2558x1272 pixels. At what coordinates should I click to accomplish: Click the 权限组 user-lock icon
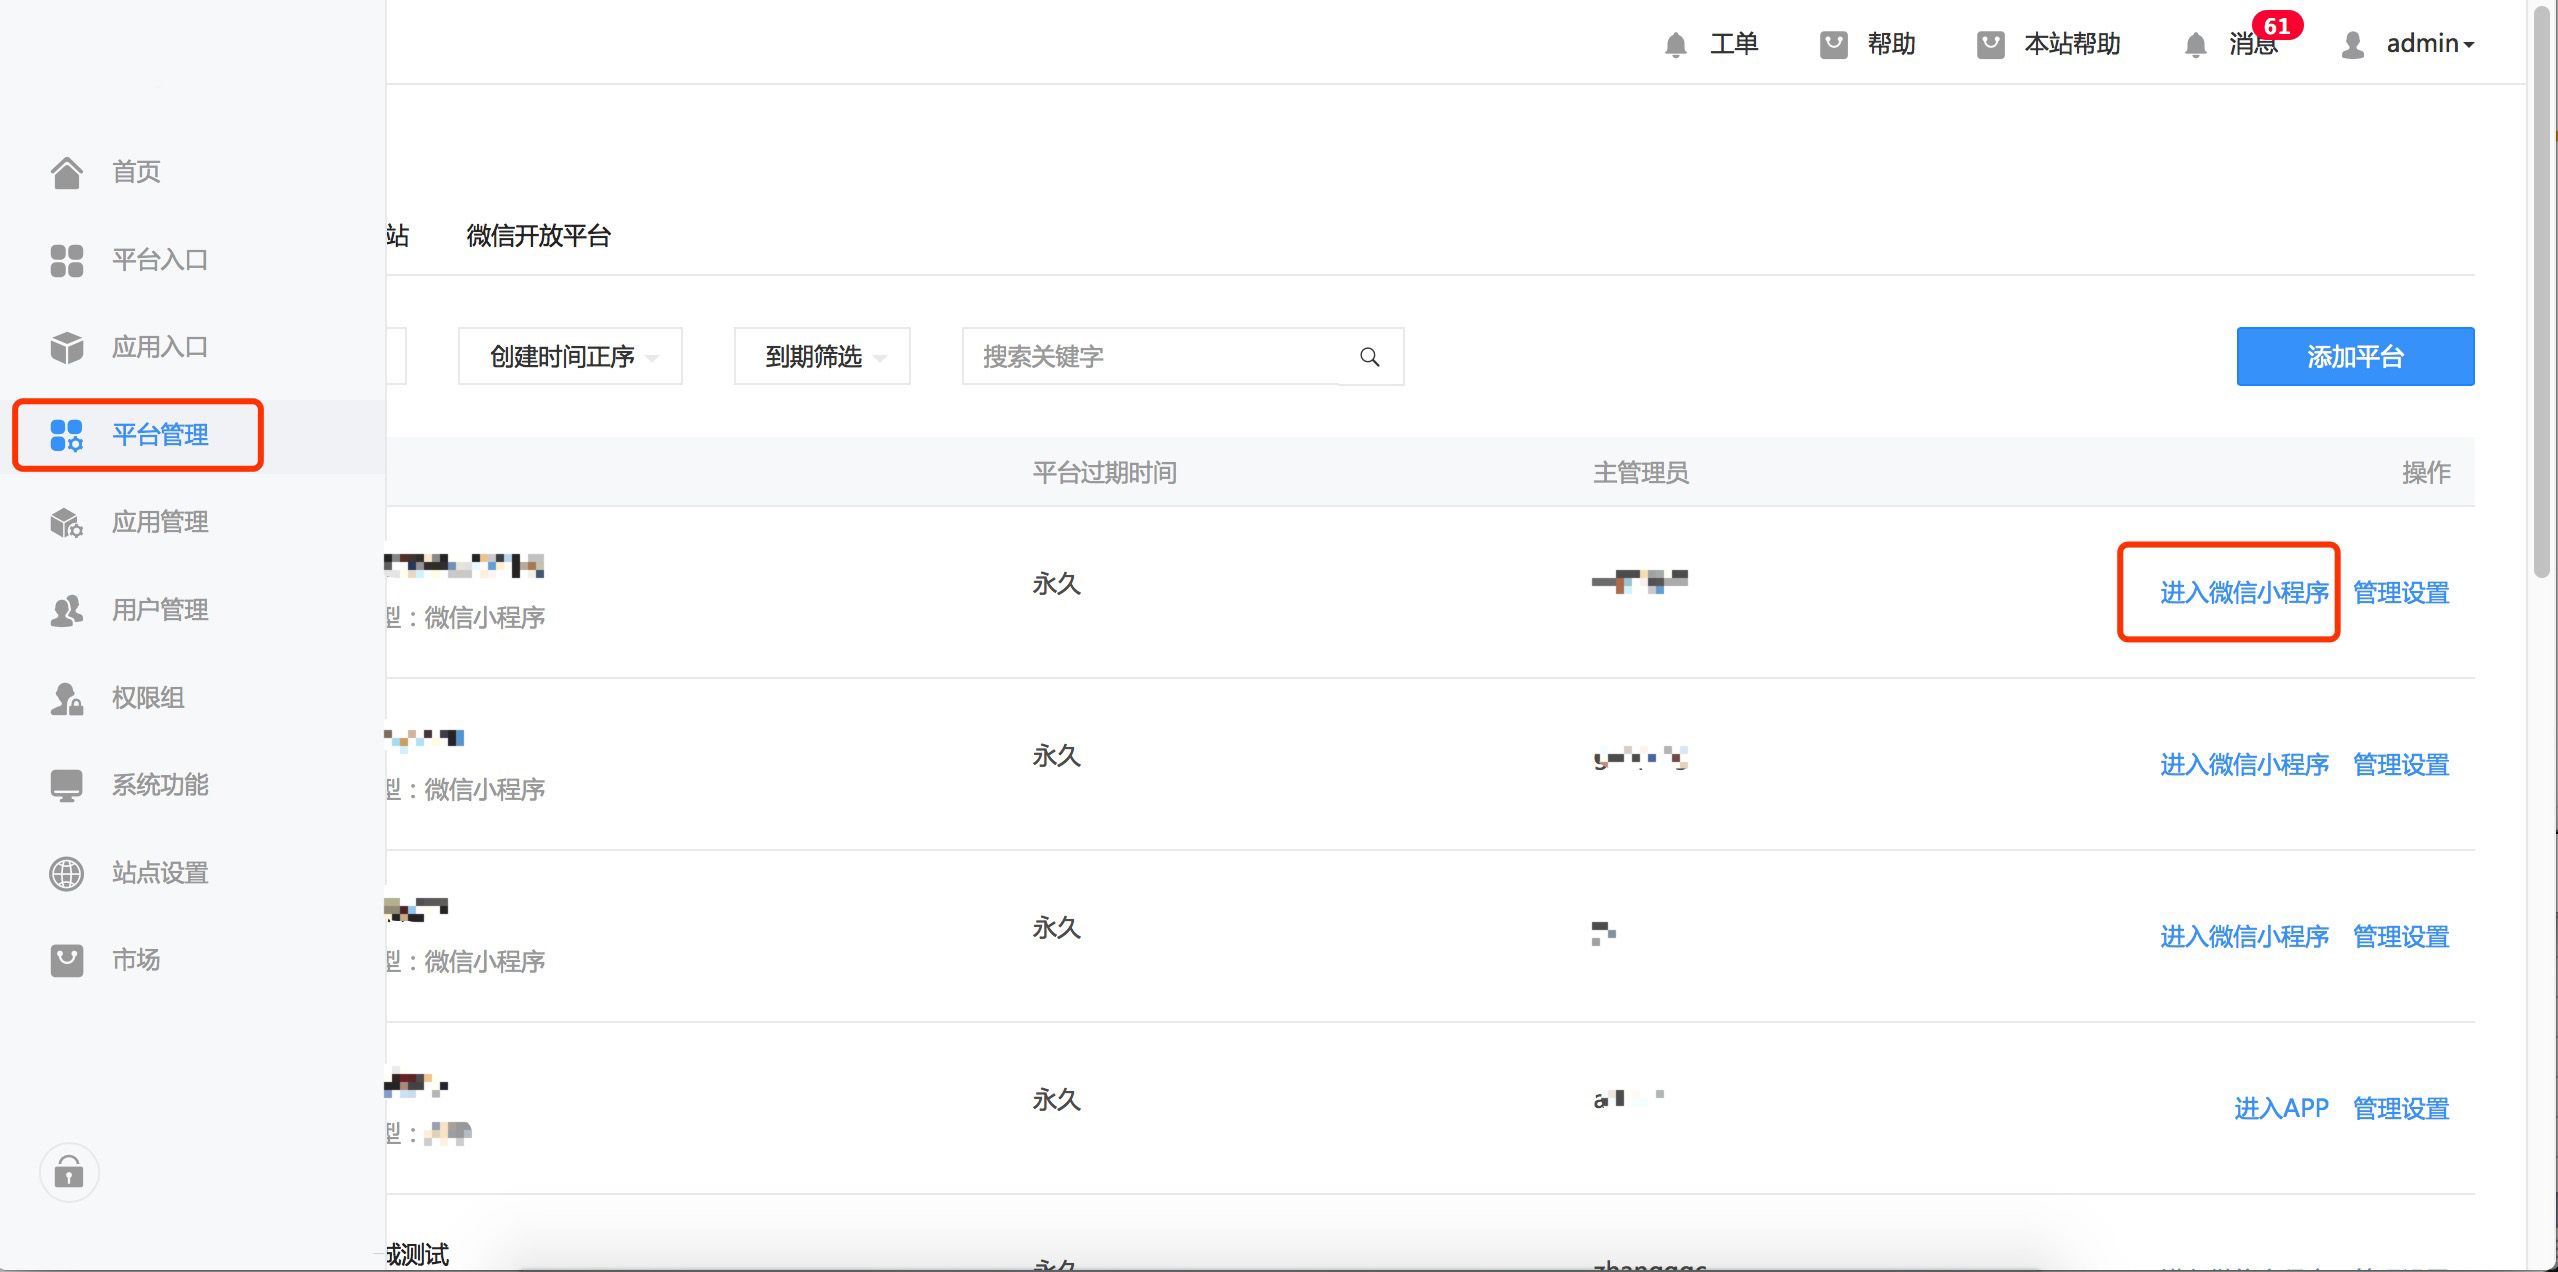(x=67, y=698)
